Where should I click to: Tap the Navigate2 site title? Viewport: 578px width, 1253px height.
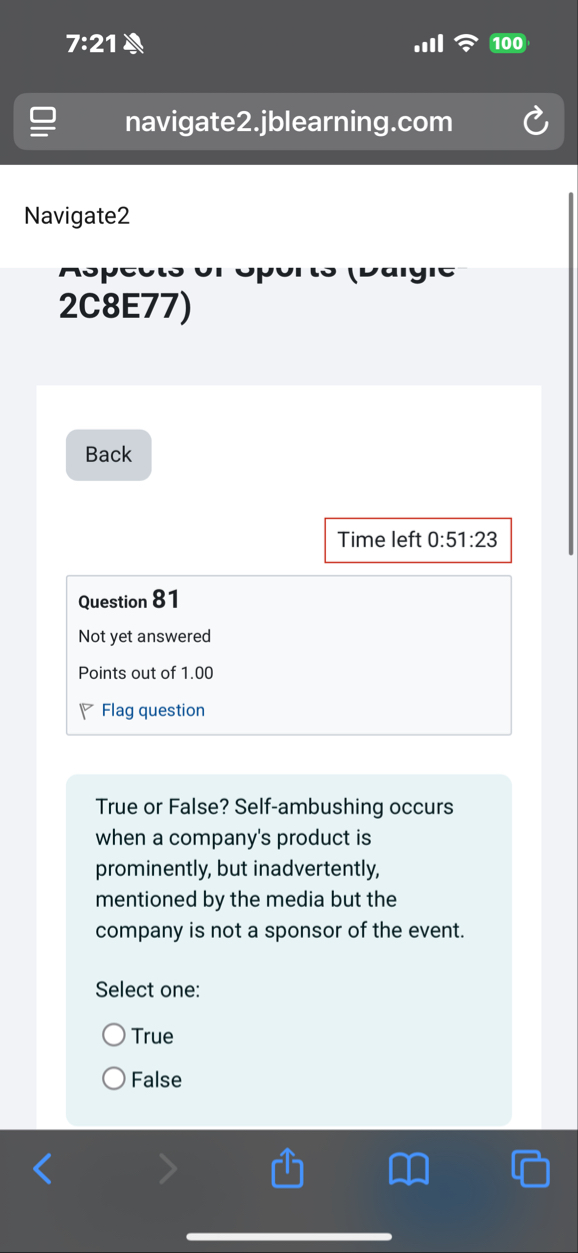tap(77, 215)
